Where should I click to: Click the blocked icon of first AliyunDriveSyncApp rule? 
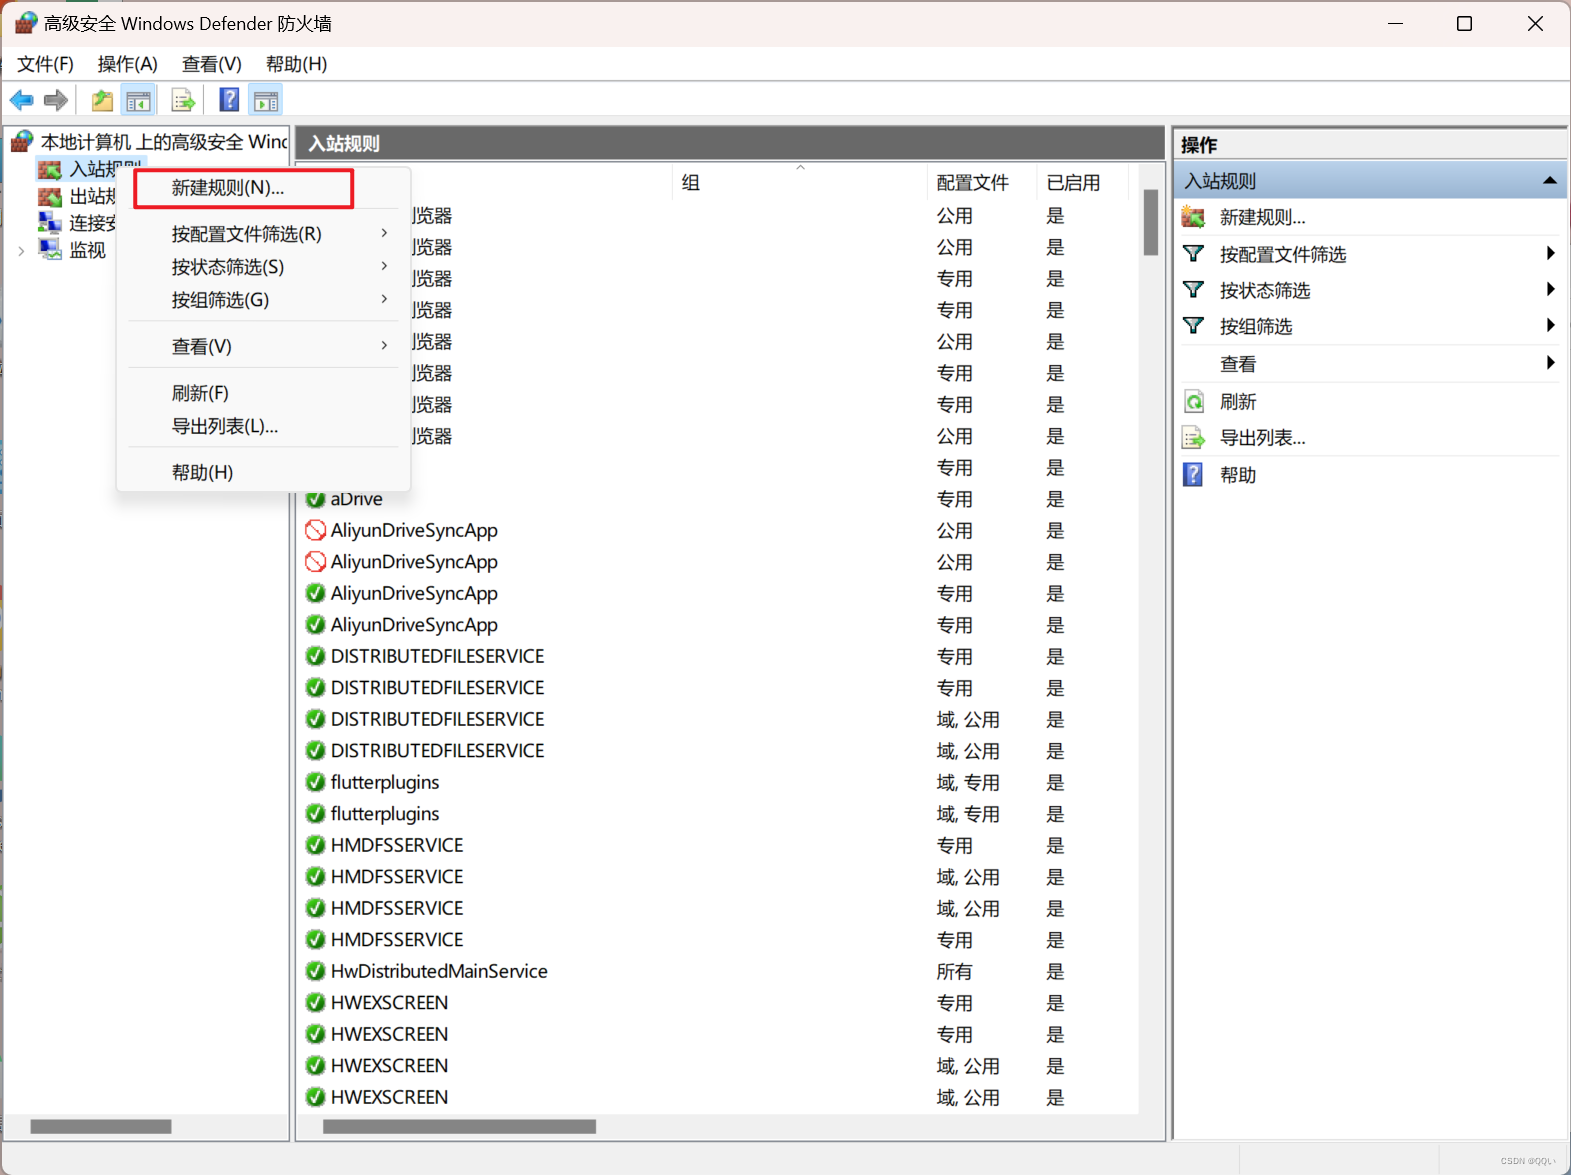(x=316, y=530)
